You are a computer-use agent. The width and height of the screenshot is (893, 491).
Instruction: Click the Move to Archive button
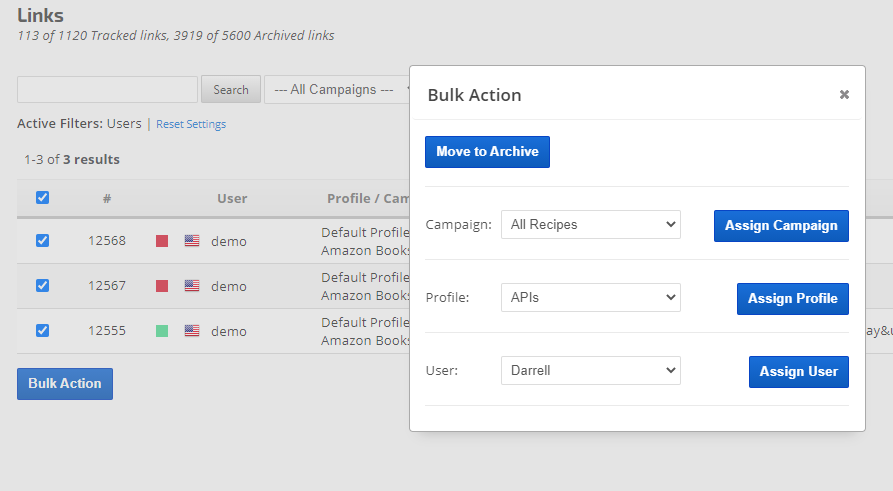point(487,152)
